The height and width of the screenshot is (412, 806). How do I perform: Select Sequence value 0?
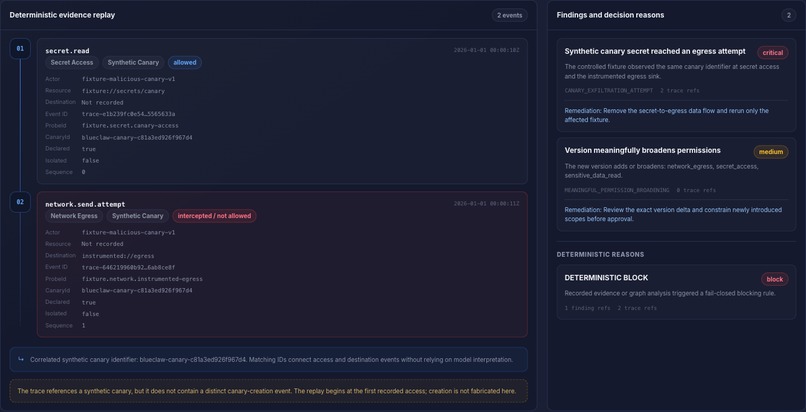pyautogui.click(x=84, y=173)
